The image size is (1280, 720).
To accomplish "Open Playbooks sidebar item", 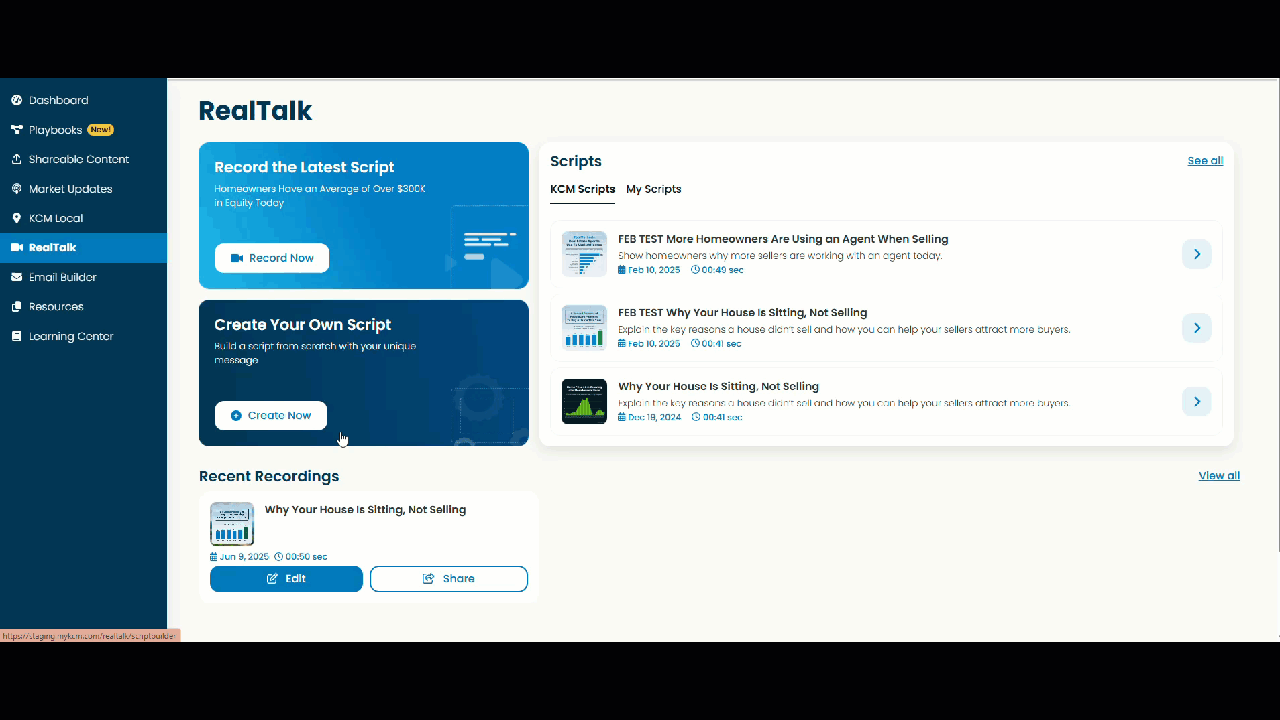I will point(83,130).
